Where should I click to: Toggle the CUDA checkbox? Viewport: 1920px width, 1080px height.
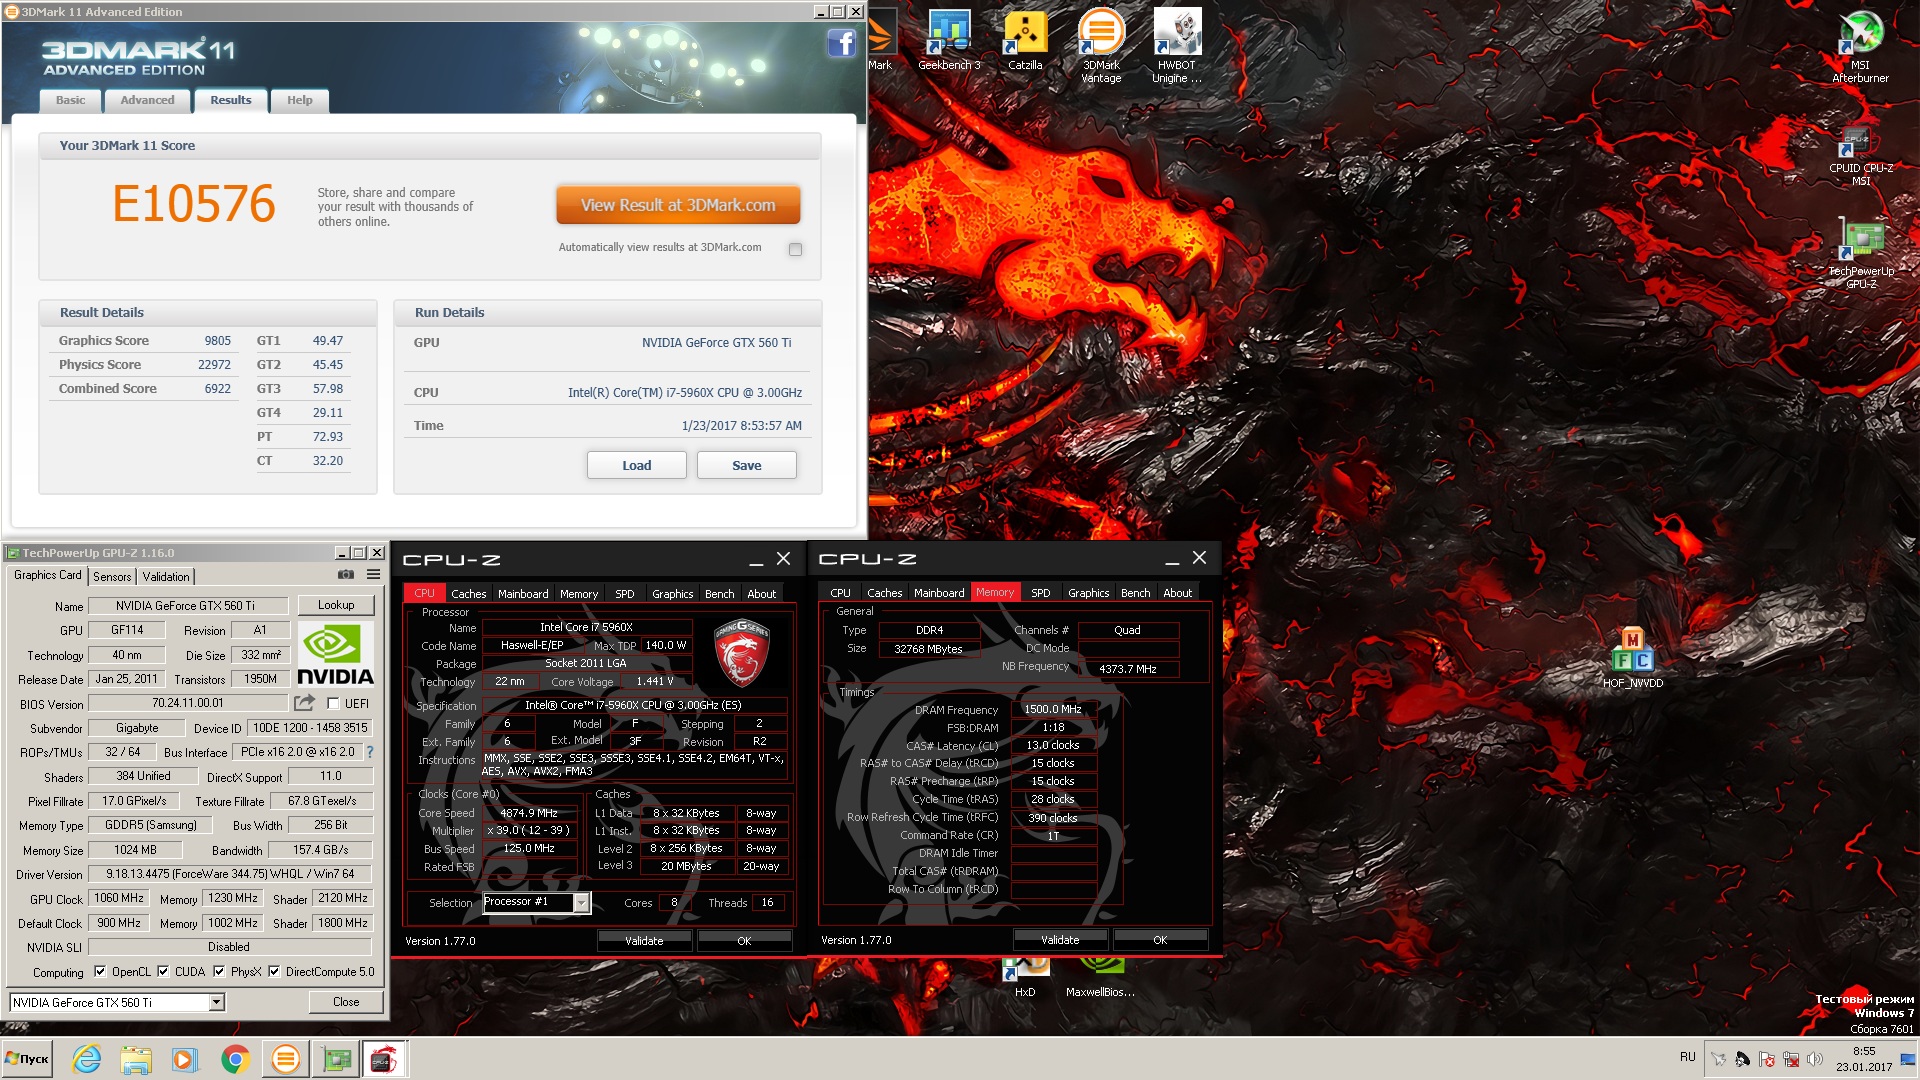(x=163, y=971)
